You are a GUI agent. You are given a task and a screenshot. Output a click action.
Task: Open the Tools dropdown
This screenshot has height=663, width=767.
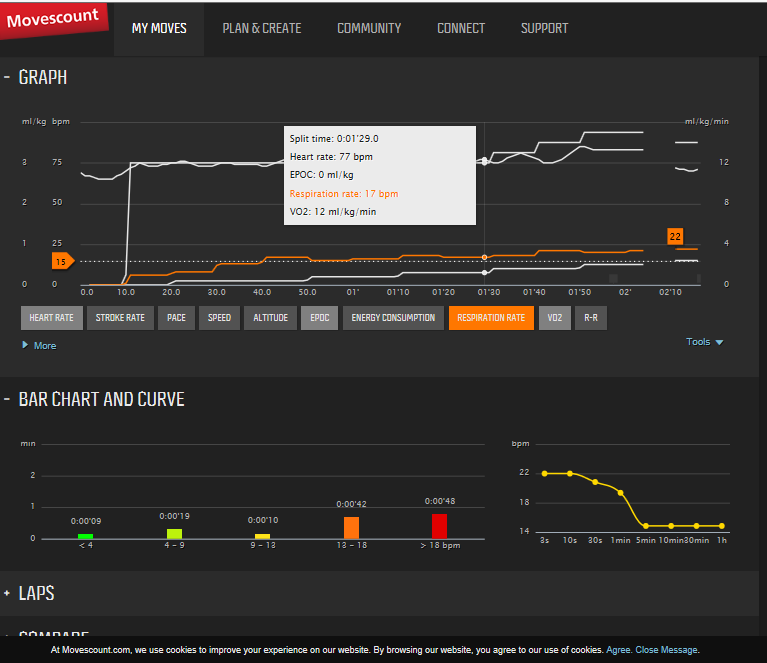[x=704, y=342]
